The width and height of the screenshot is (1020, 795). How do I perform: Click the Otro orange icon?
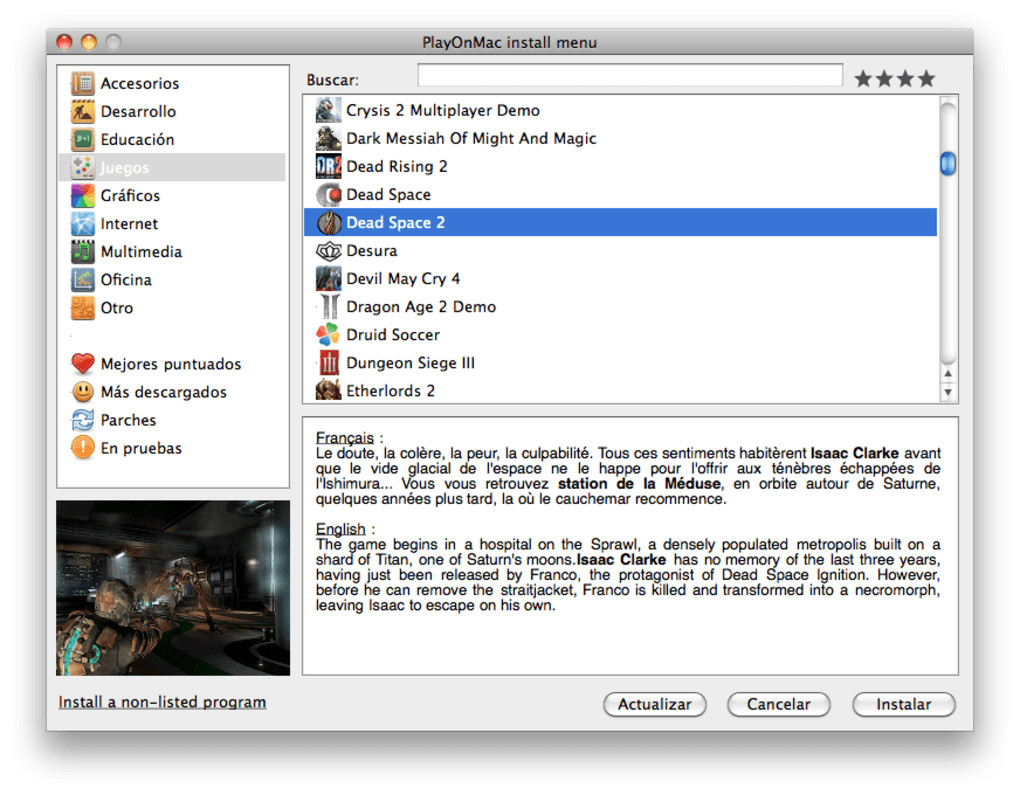click(83, 308)
